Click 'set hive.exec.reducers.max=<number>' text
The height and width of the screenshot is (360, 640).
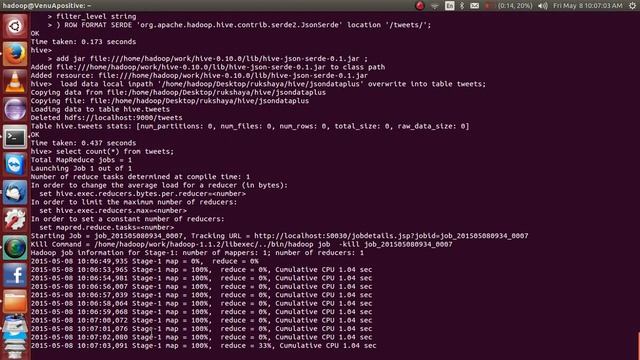pyautogui.click(x=113, y=211)
